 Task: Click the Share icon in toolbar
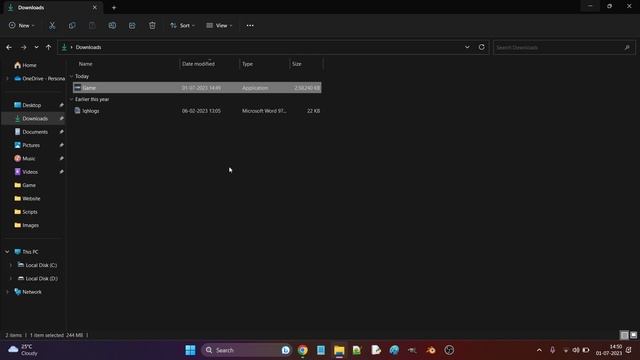132,25
